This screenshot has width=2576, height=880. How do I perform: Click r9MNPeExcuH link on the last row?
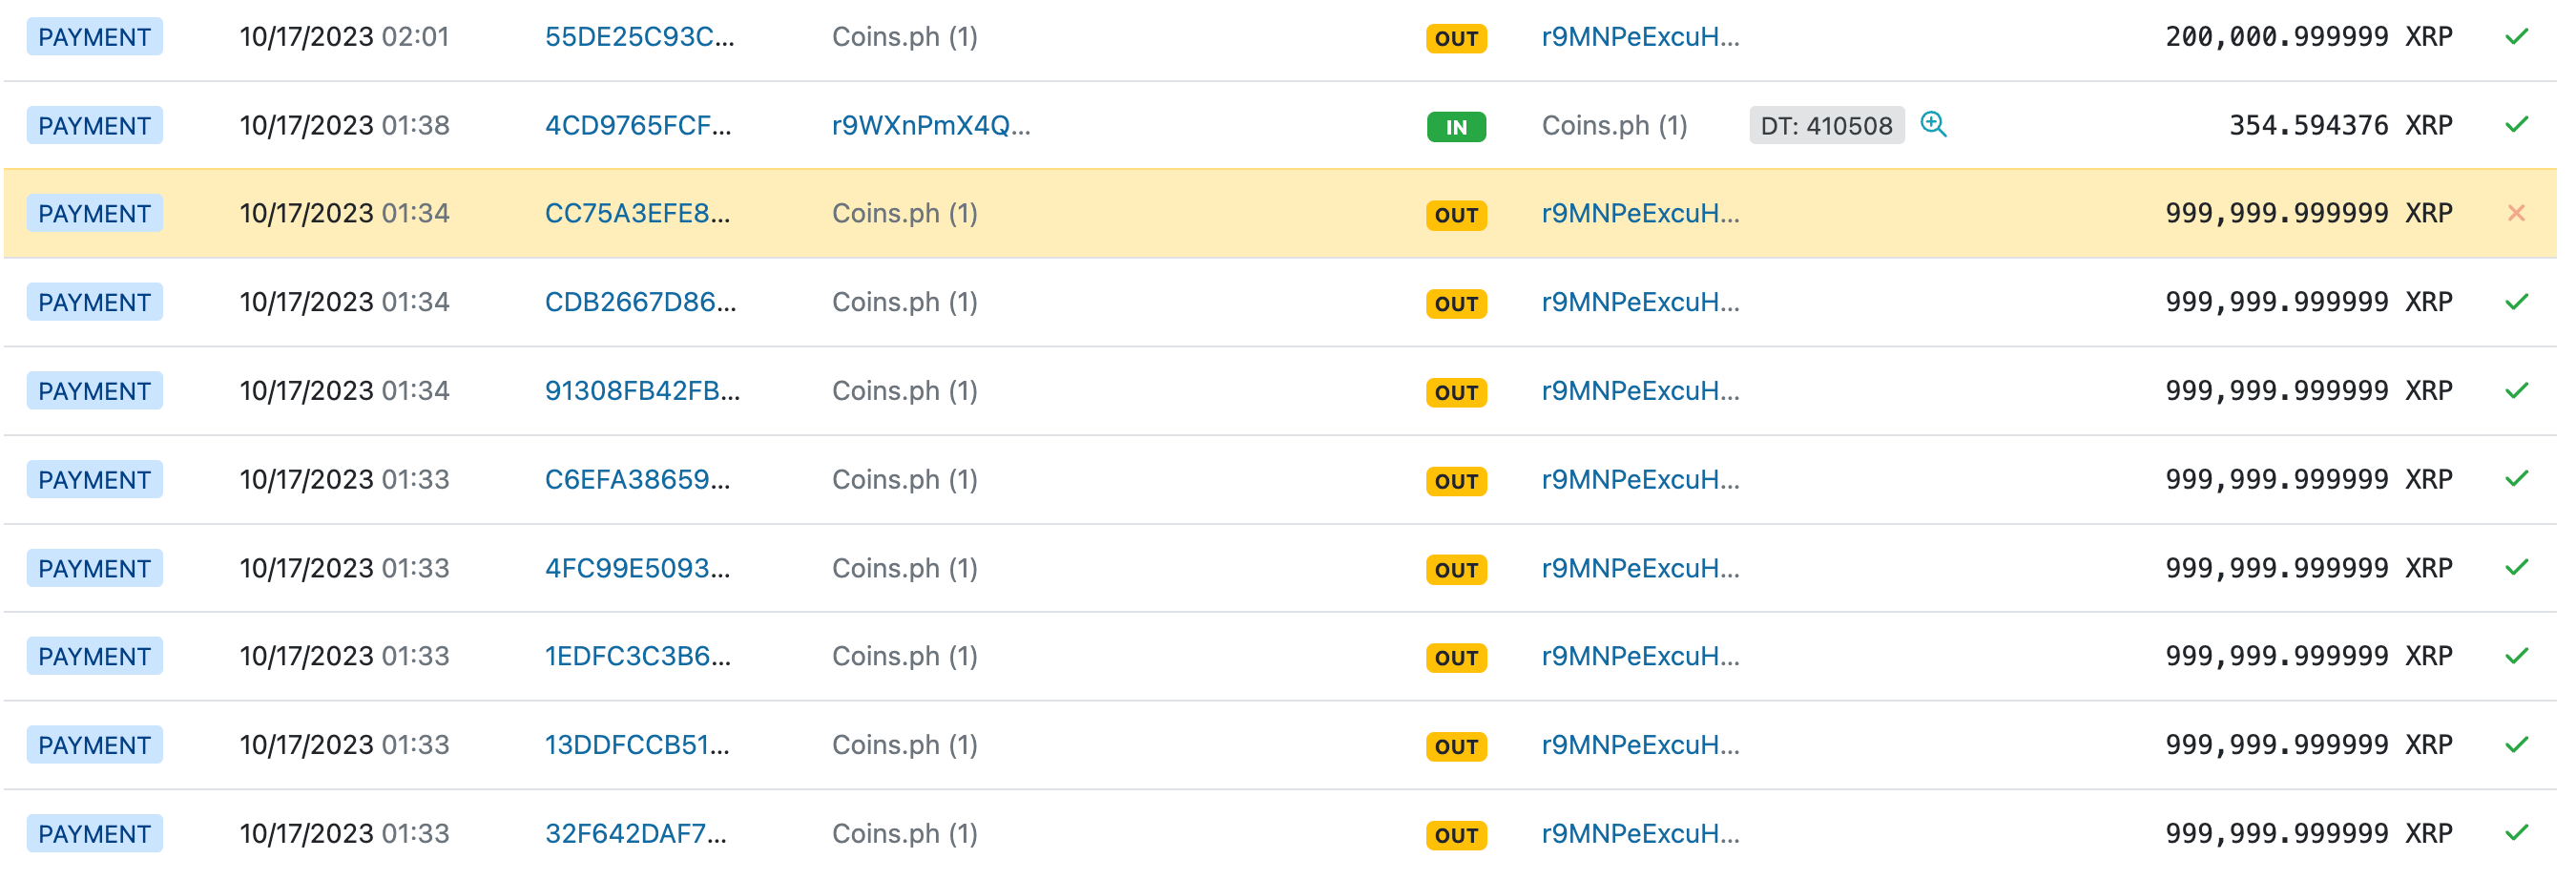pyautogui.click(x=1641, y=833)
